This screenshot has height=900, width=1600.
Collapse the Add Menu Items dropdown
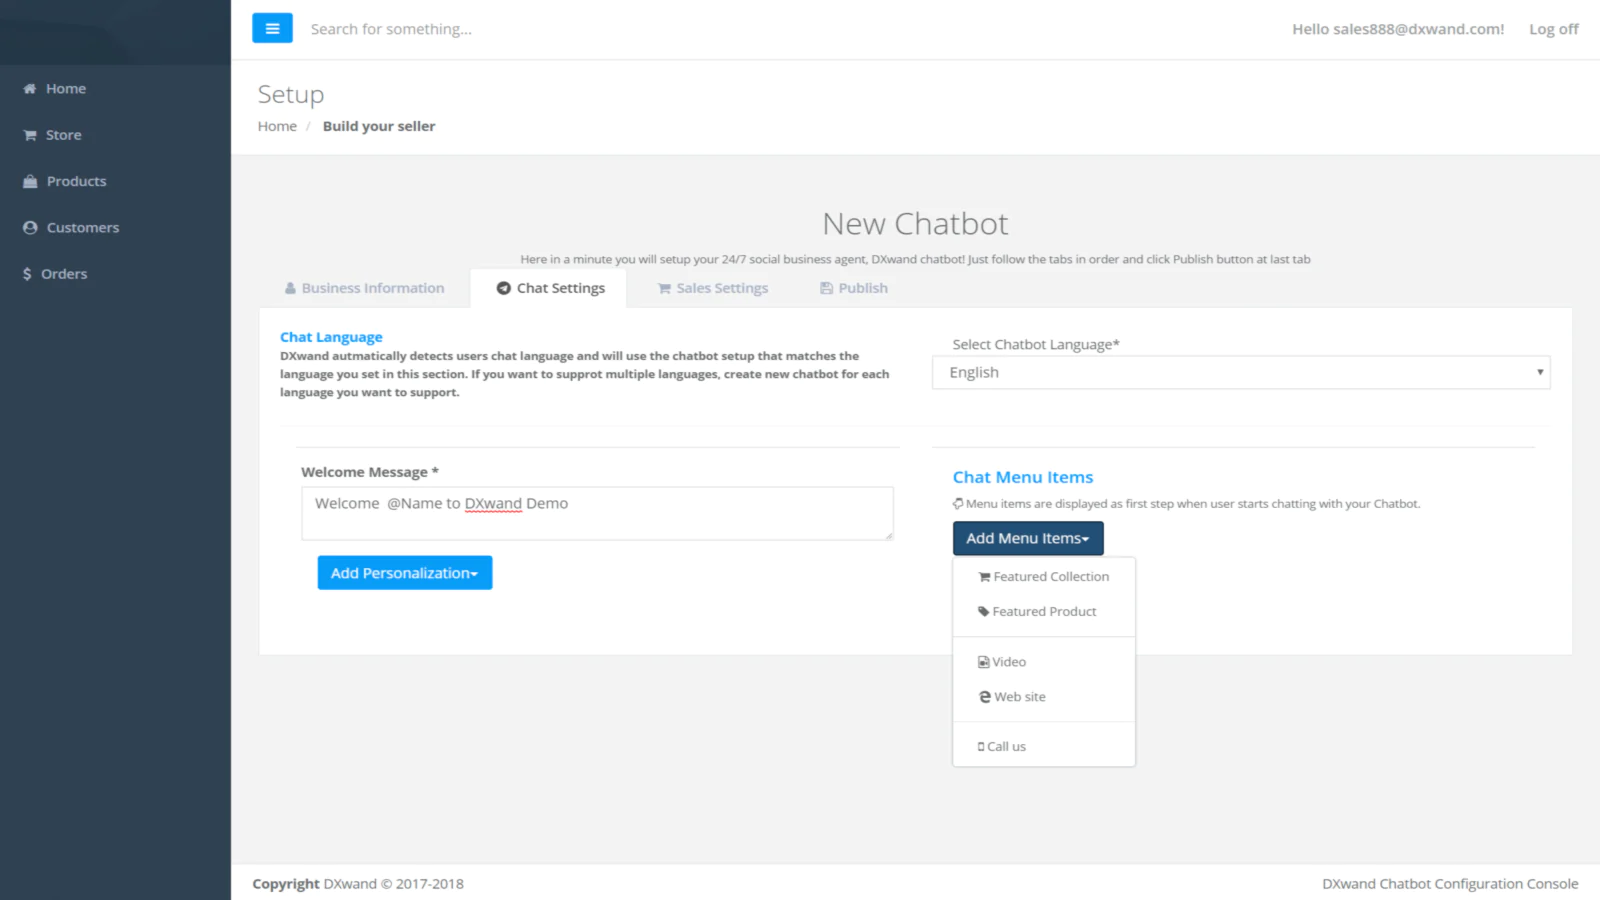pos(1028,538)
